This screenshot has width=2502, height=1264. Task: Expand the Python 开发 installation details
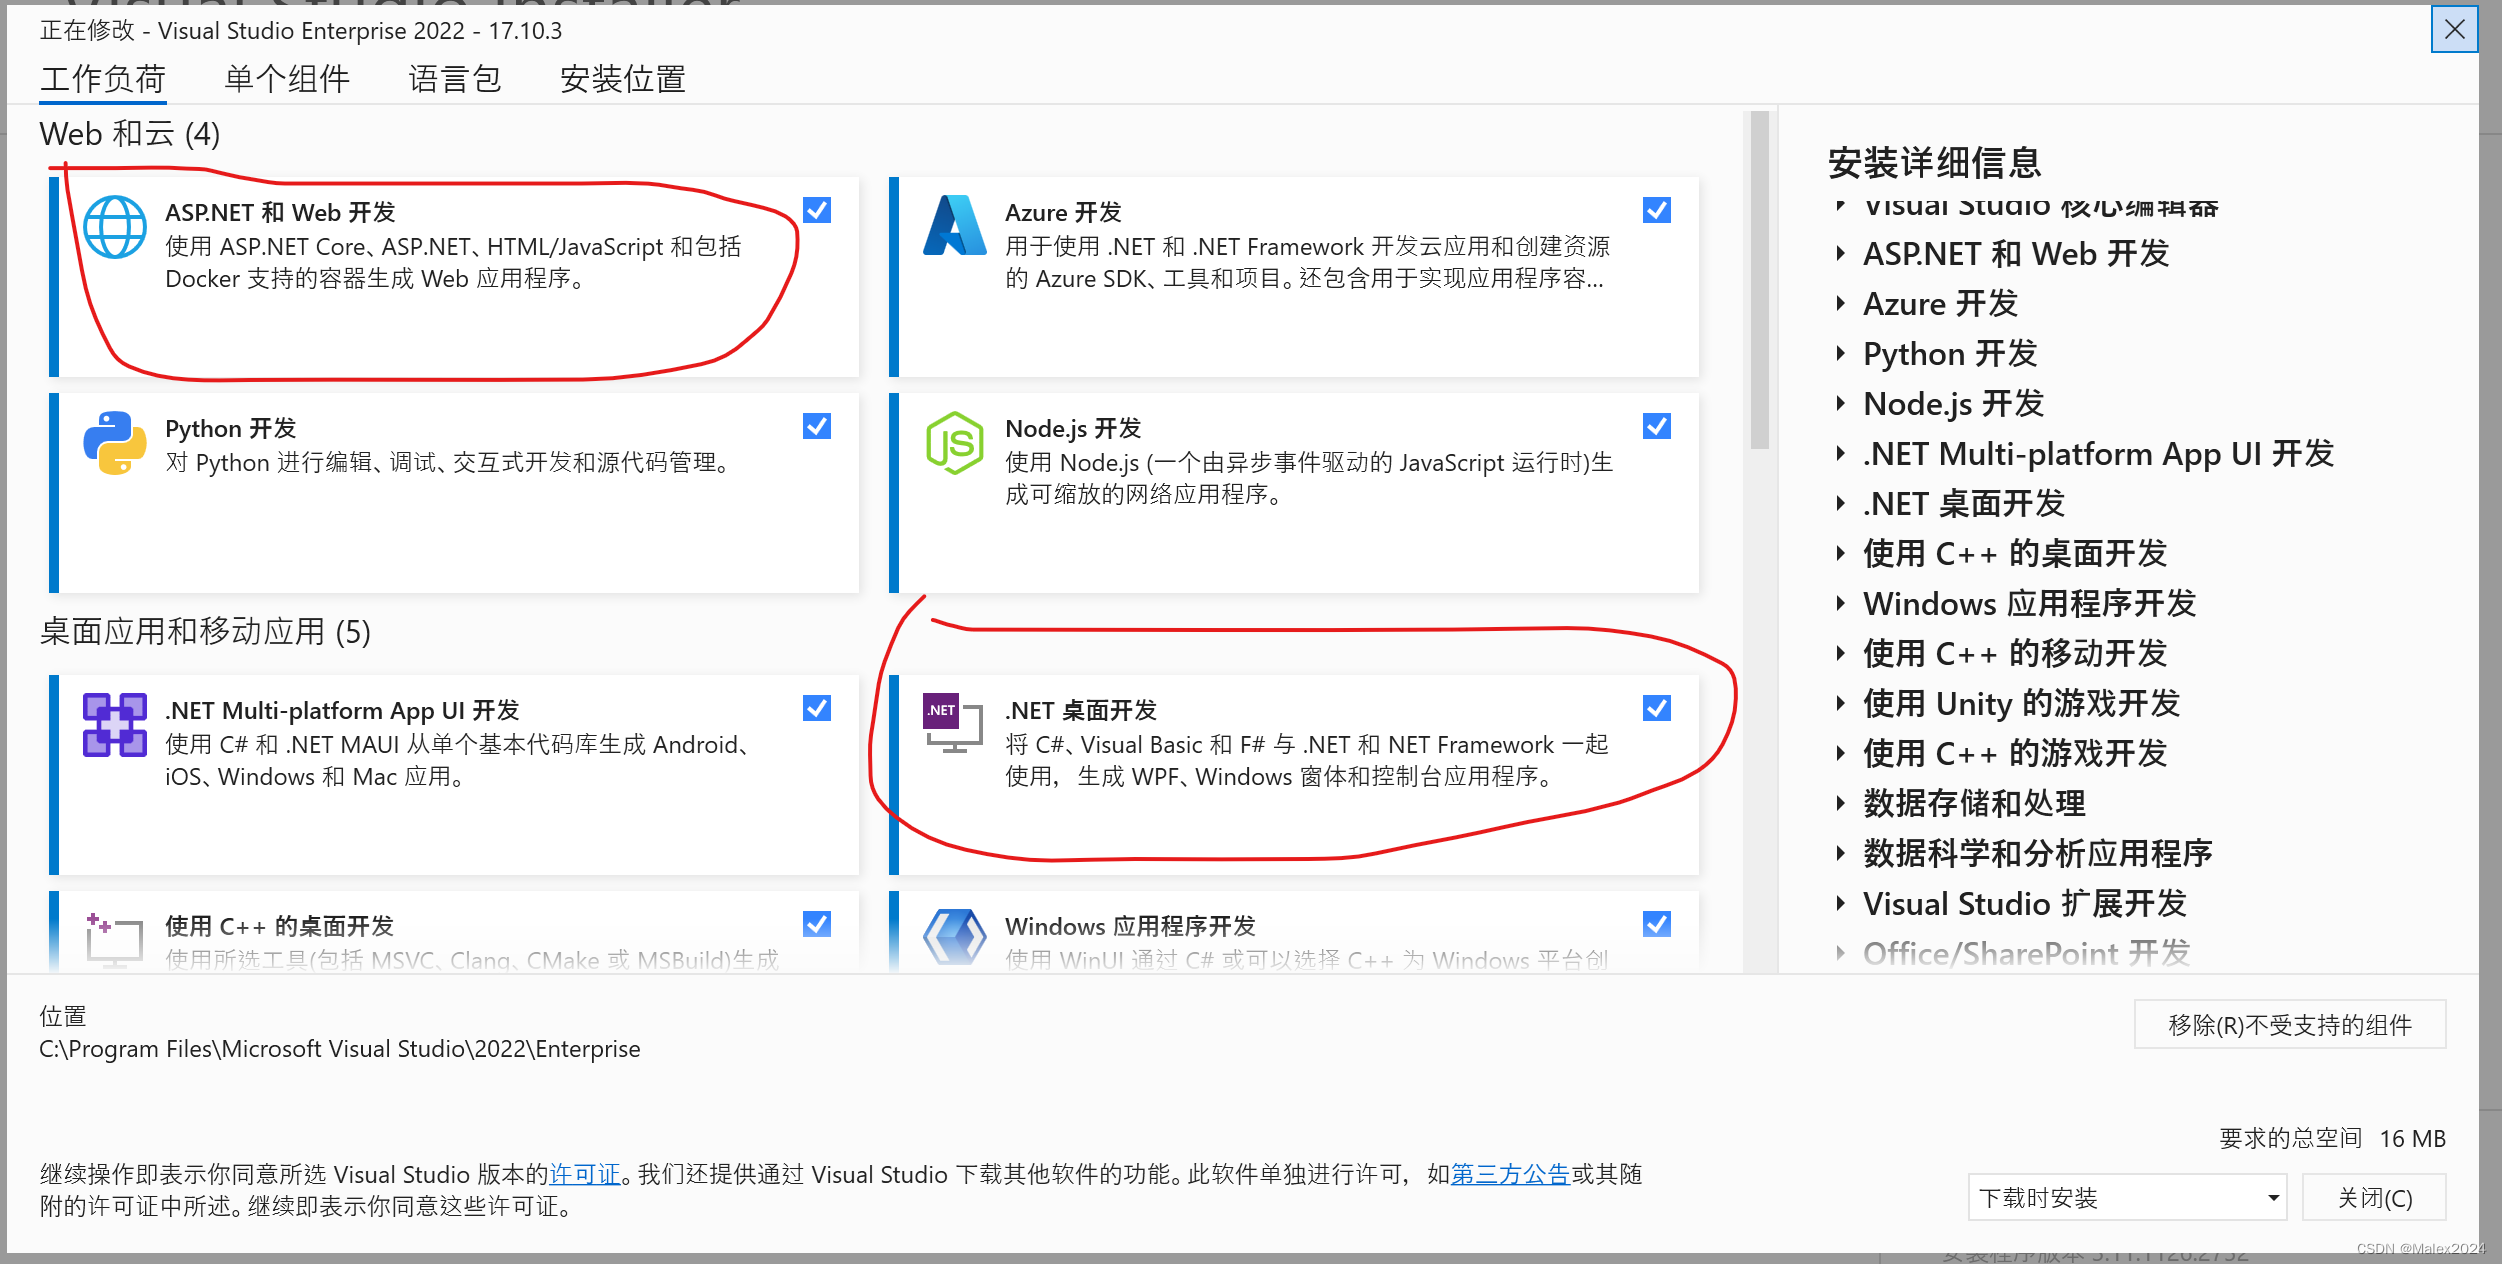click(x=1843, y=353)
